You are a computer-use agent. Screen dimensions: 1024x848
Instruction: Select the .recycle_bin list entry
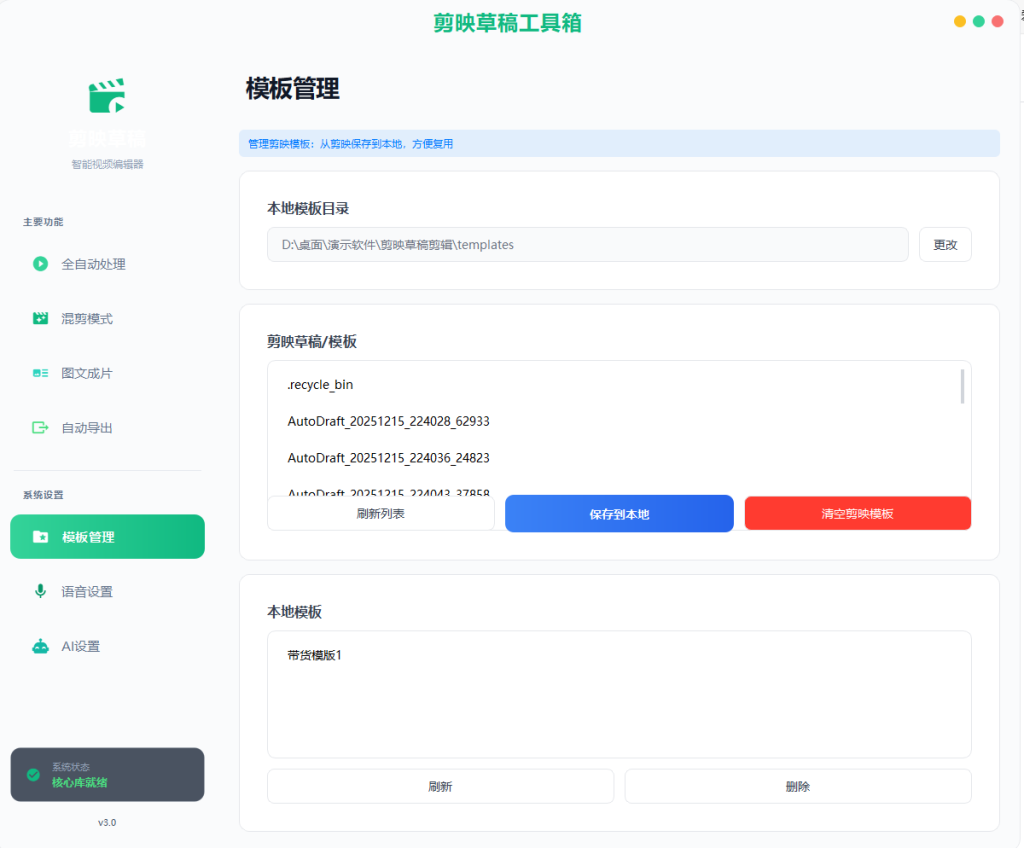pos(618,385)
